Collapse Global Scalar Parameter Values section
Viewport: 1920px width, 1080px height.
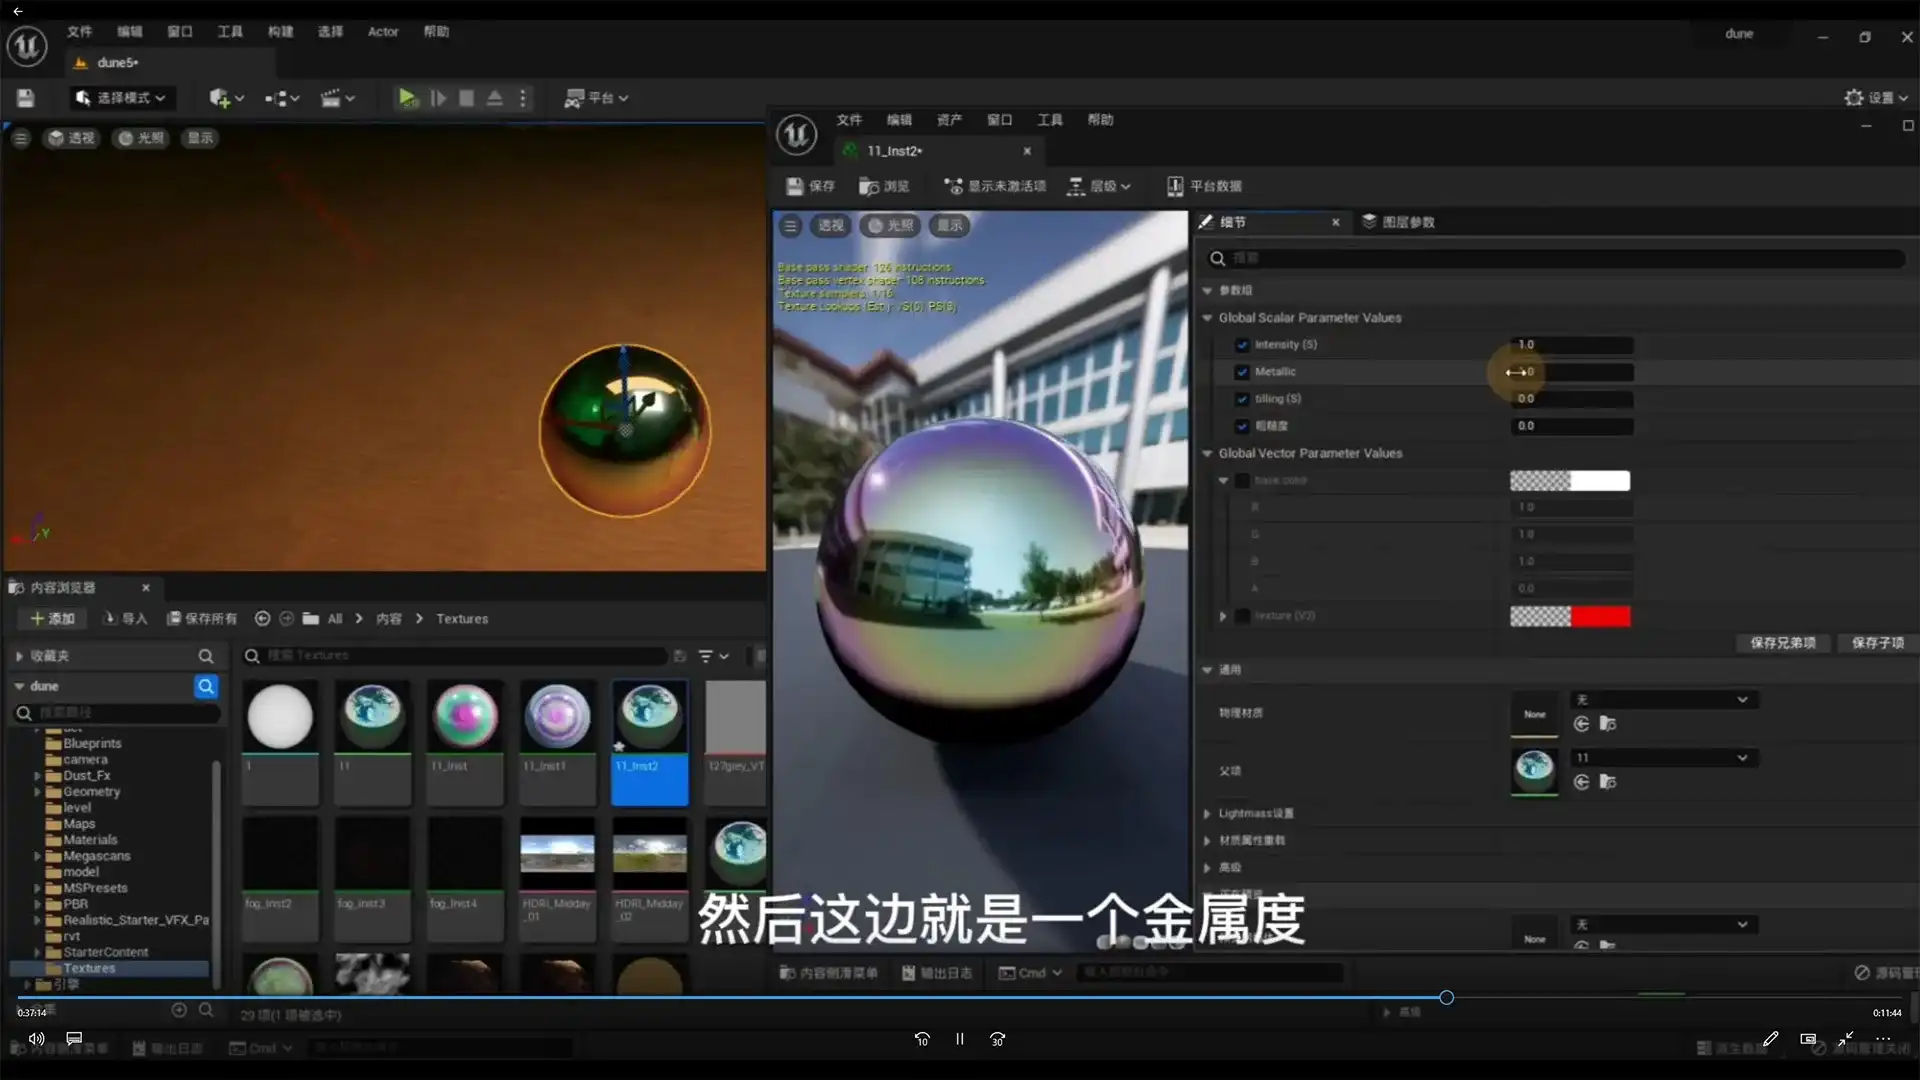(x=1208, y=318)
